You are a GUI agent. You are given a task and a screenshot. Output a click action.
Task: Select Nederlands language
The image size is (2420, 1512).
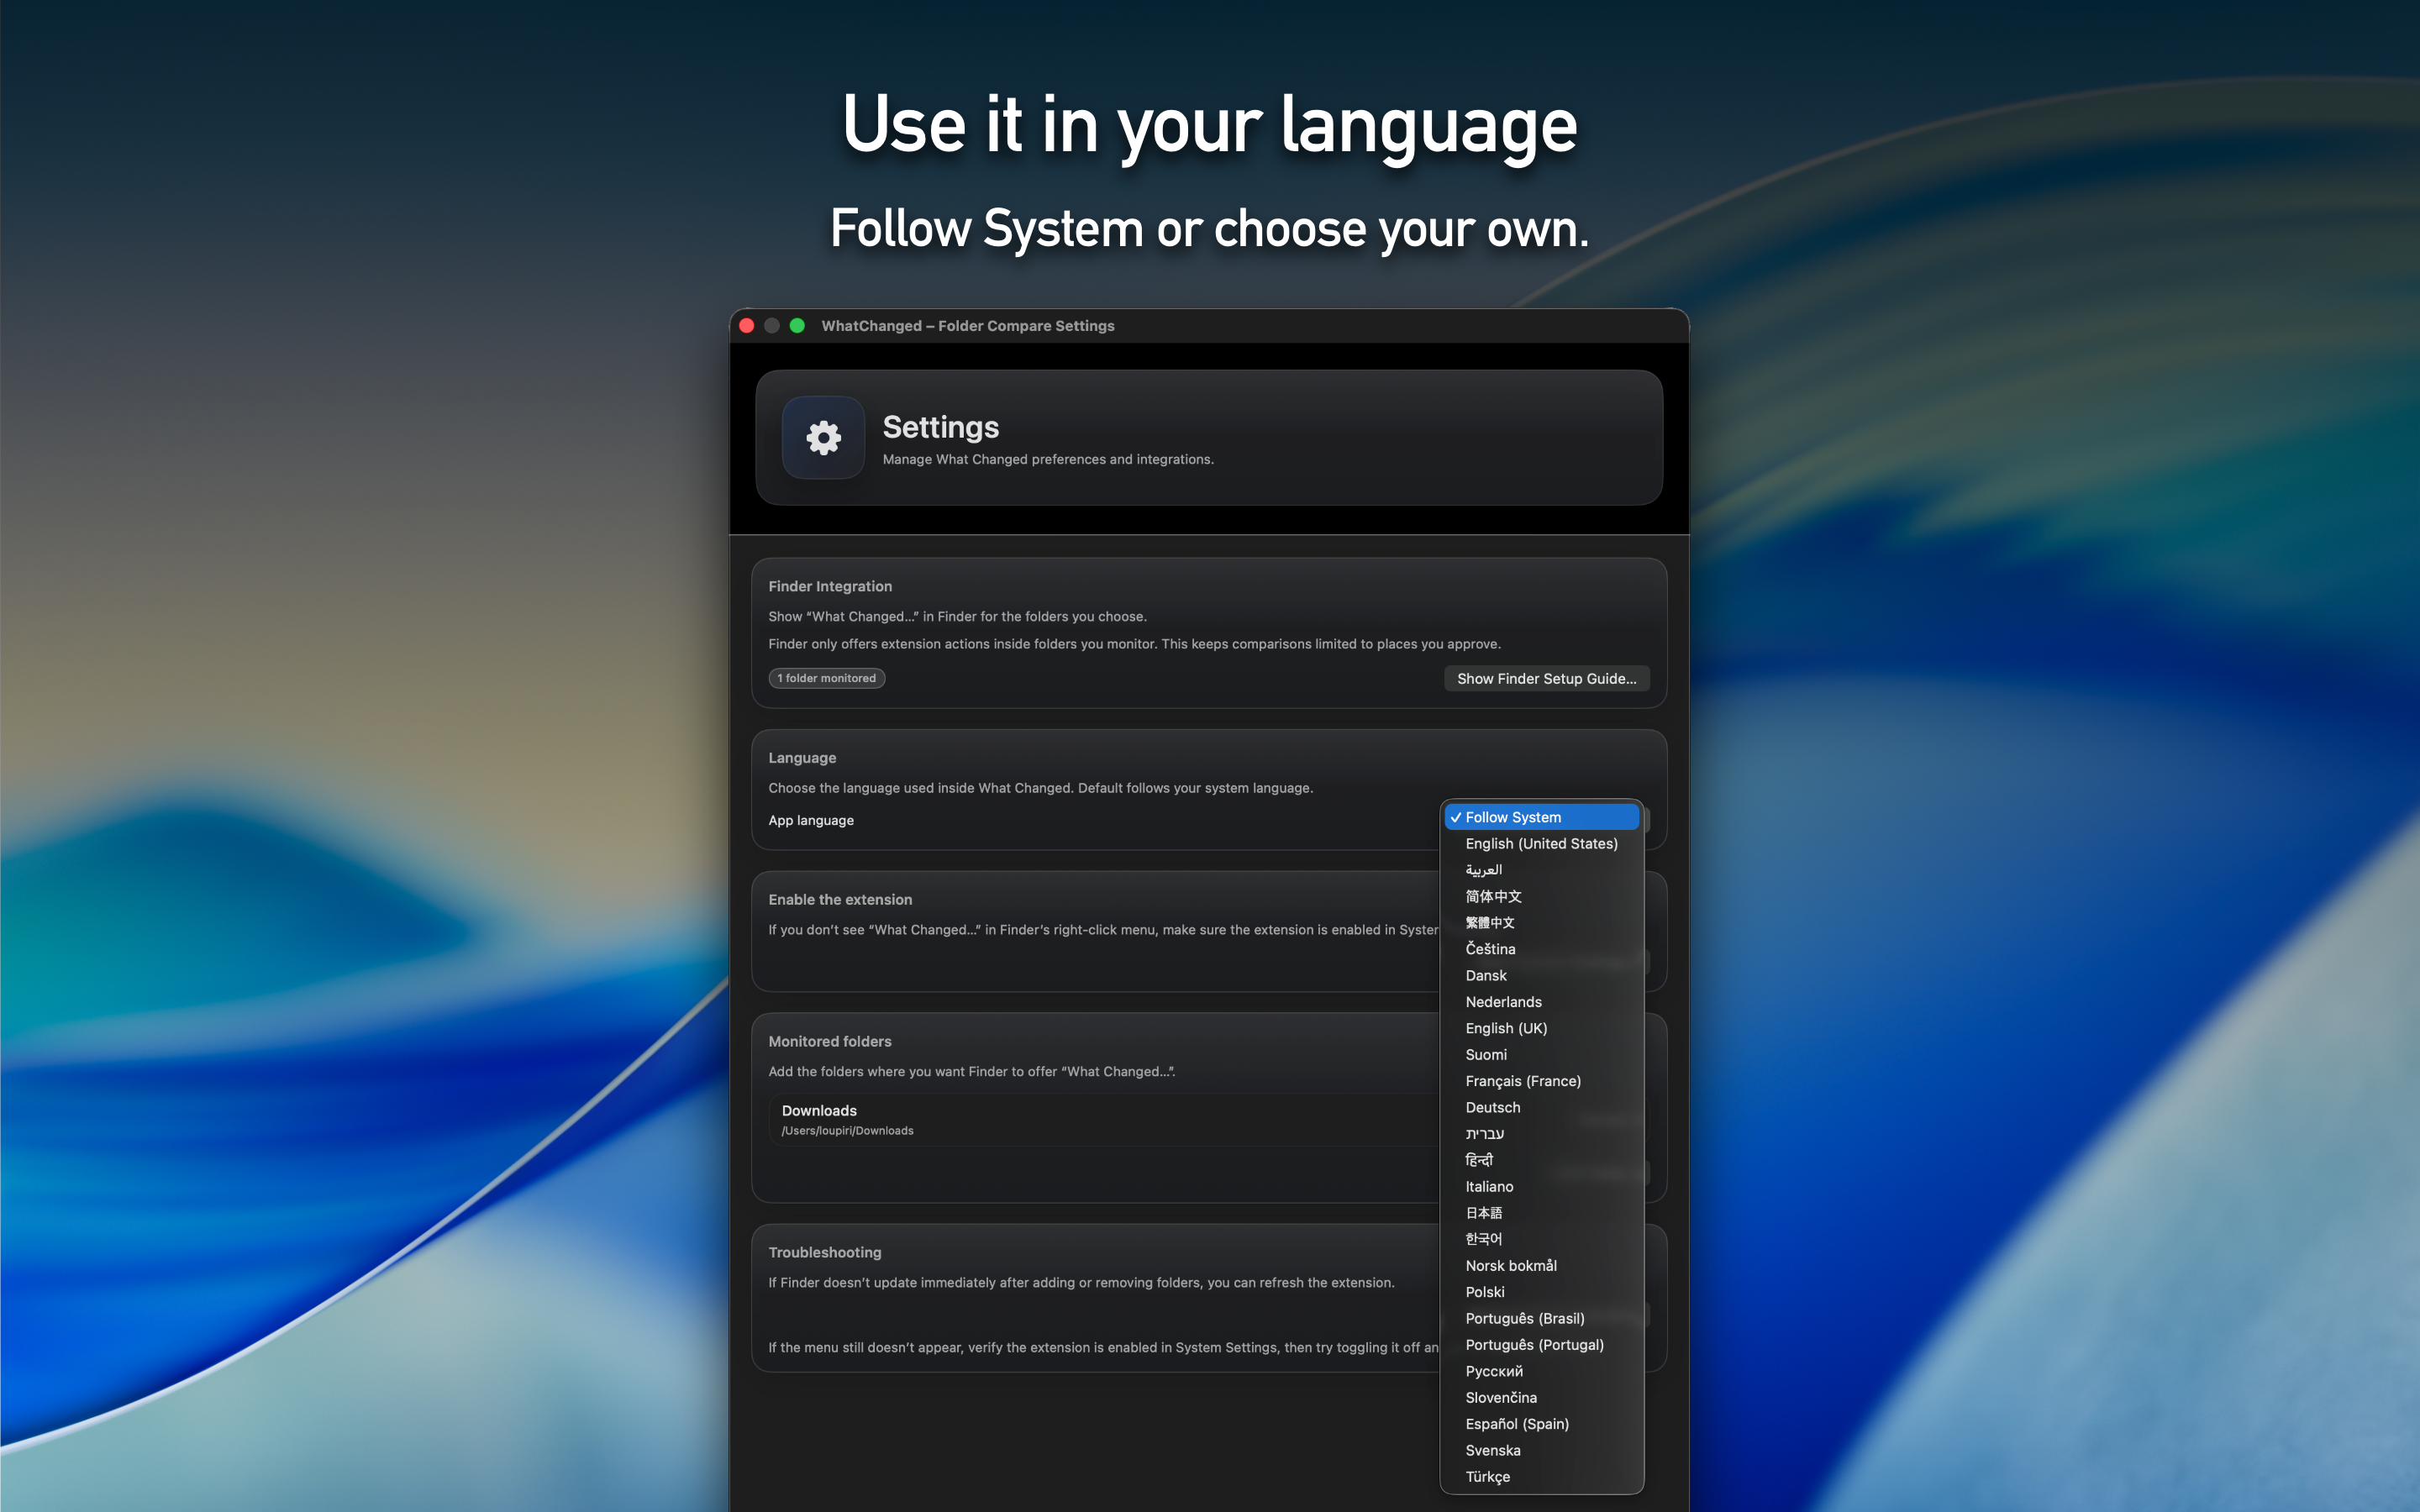click(1541, 1002)
